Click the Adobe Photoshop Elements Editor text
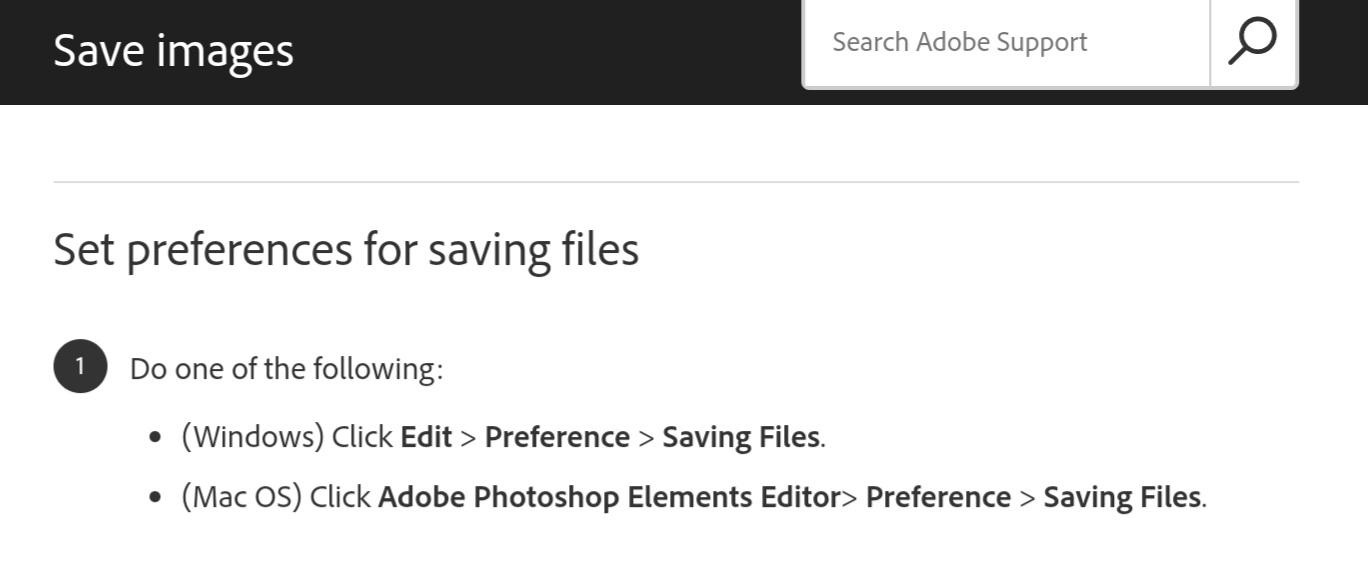 tap(608, 497)
